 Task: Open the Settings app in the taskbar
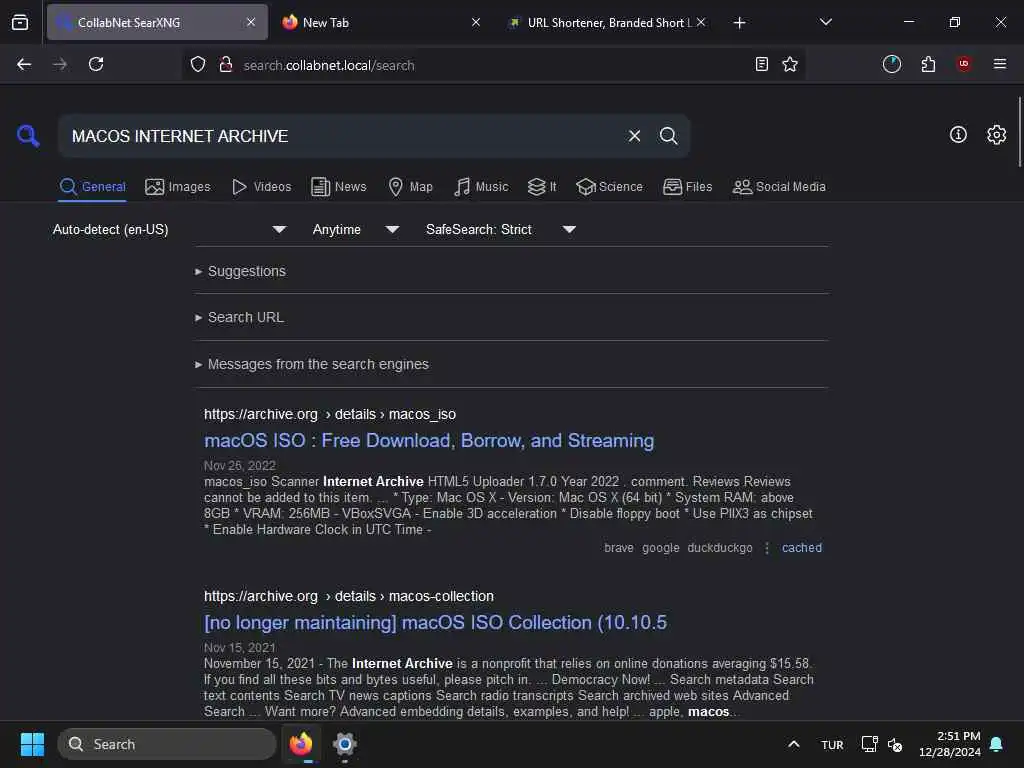pos(344,744)
